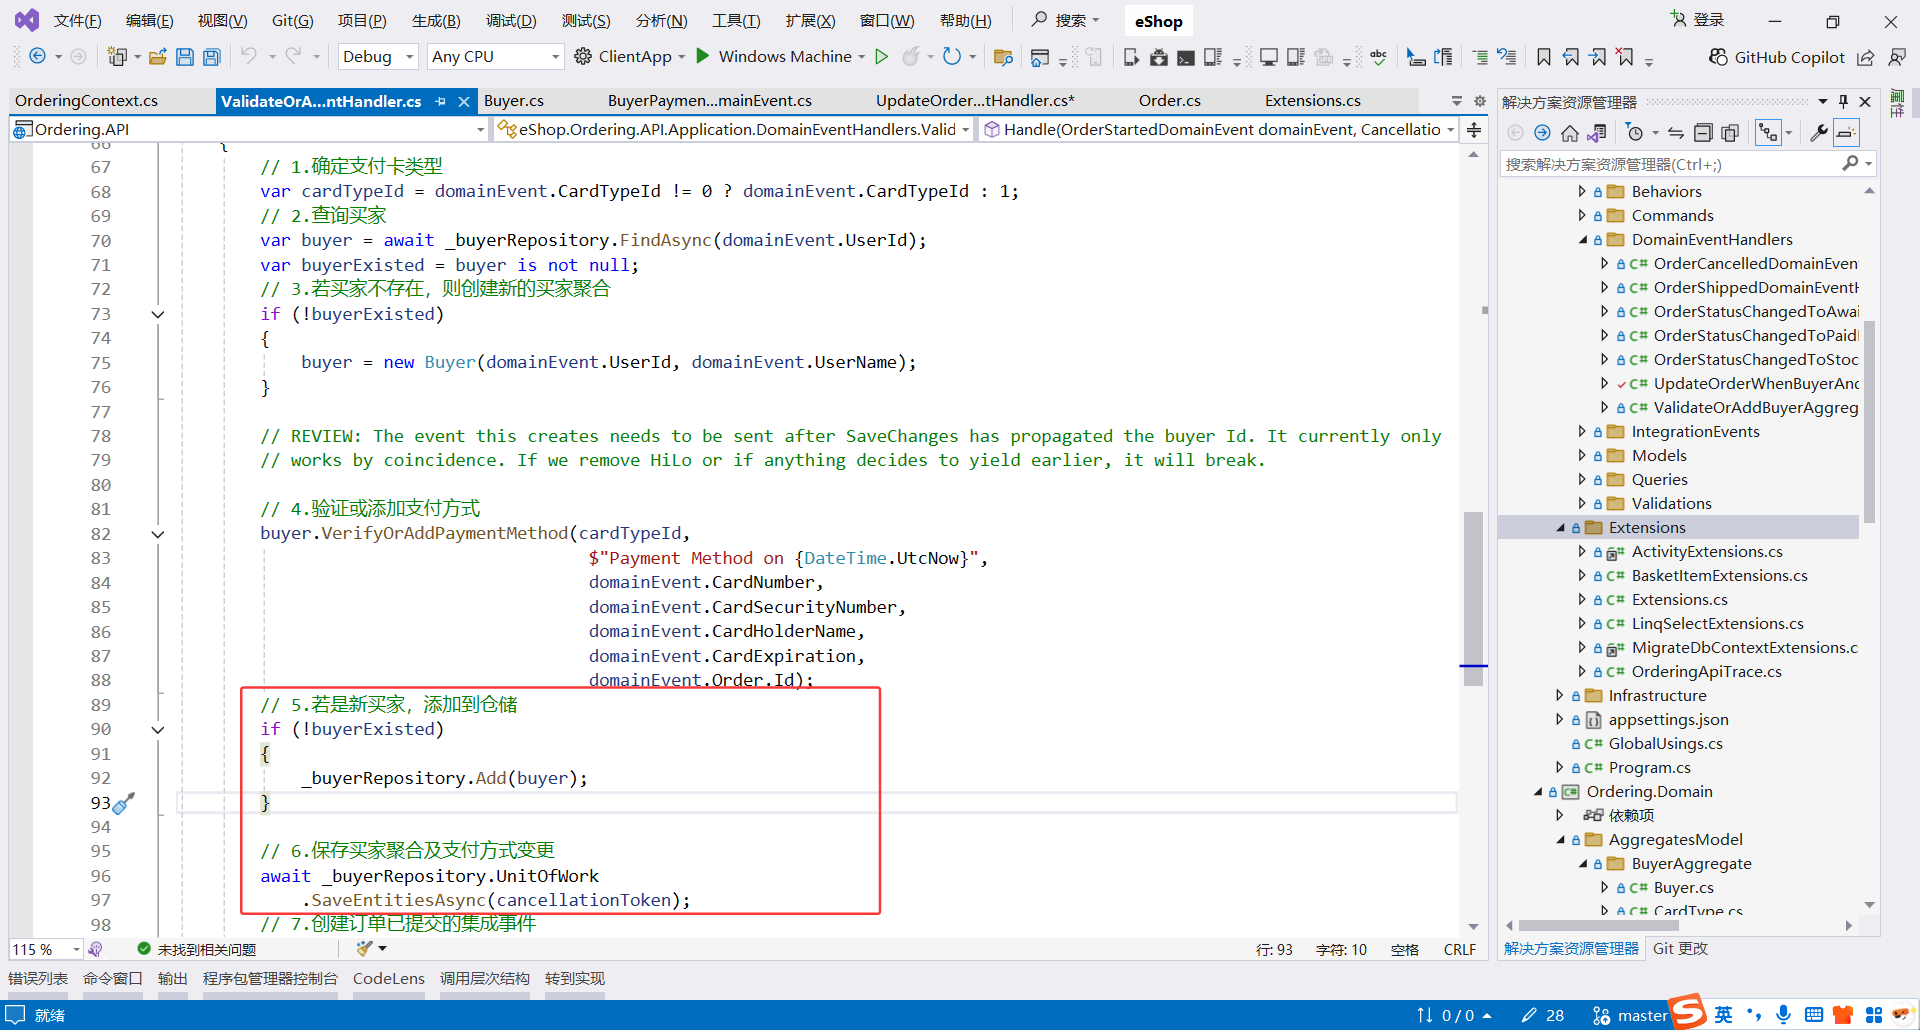Toggle code folding at line 73

click(157, 314)
